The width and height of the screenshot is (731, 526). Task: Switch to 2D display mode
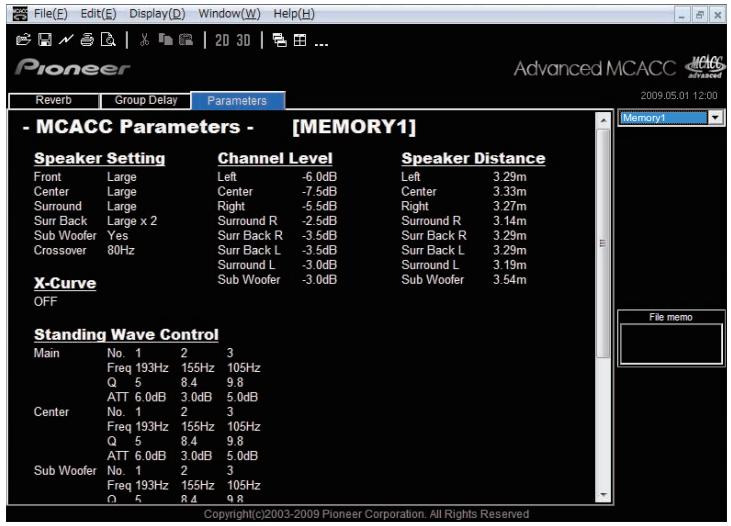click(222, 41)
